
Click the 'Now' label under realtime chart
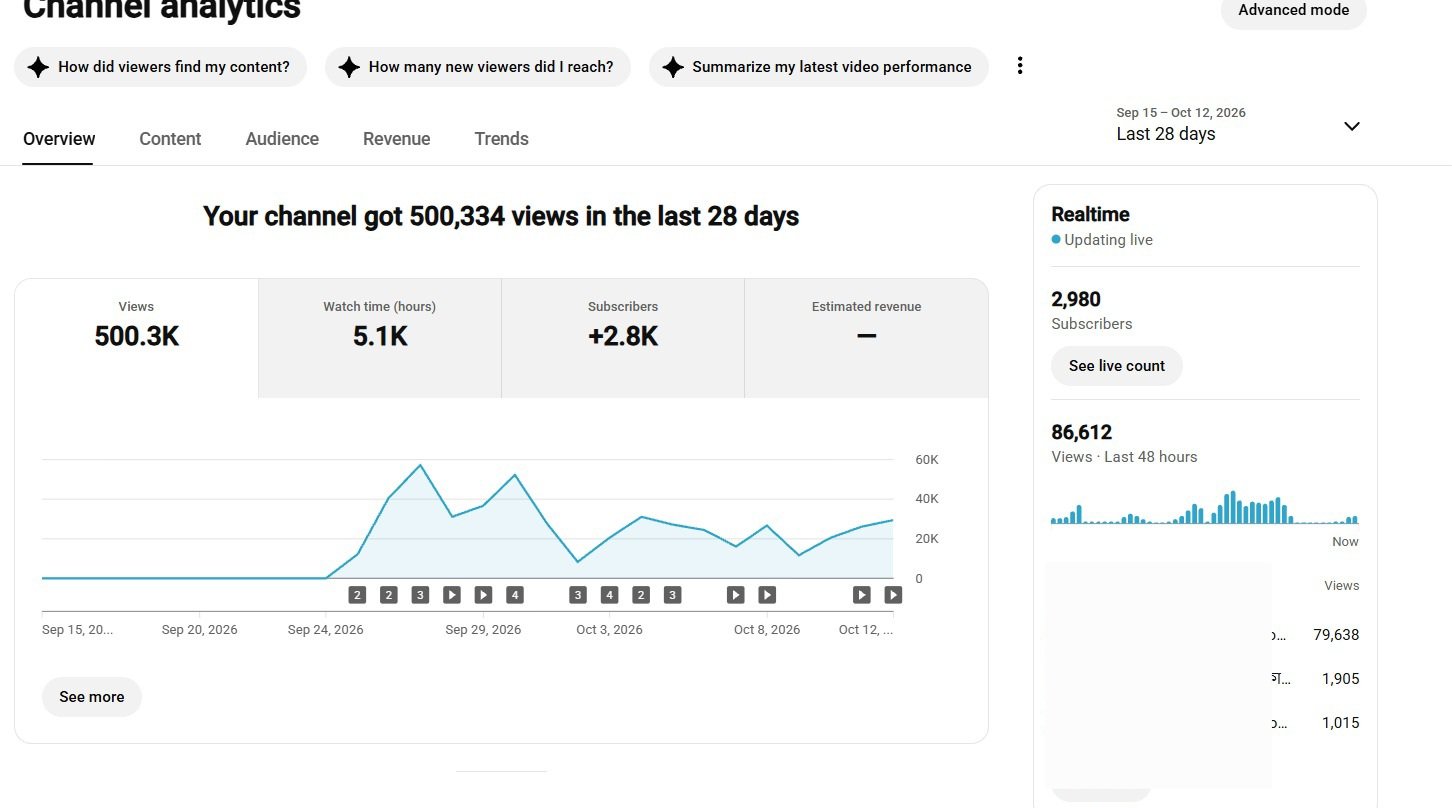pos(1345,542)
